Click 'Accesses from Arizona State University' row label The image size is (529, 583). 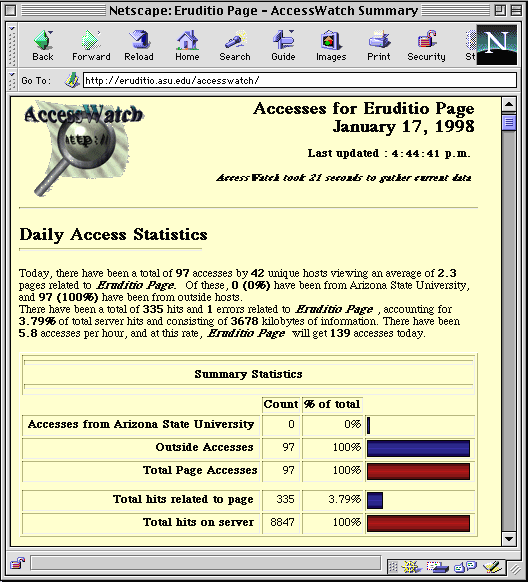141,424
